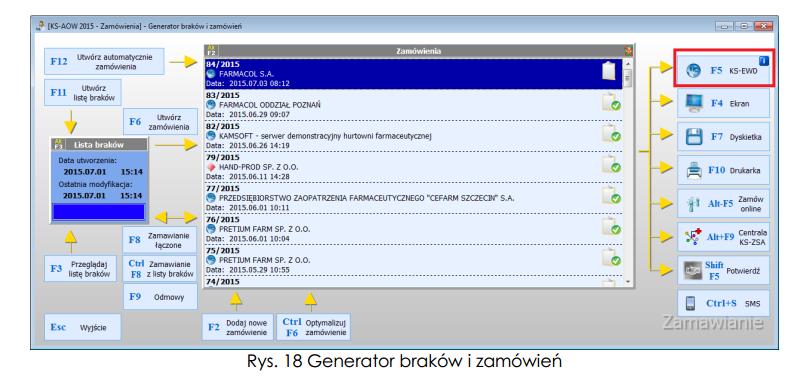The image size is (795, 383).
Task: Open Alt+F9 Centrala KS-ZSA
Action: coord(724,237)
